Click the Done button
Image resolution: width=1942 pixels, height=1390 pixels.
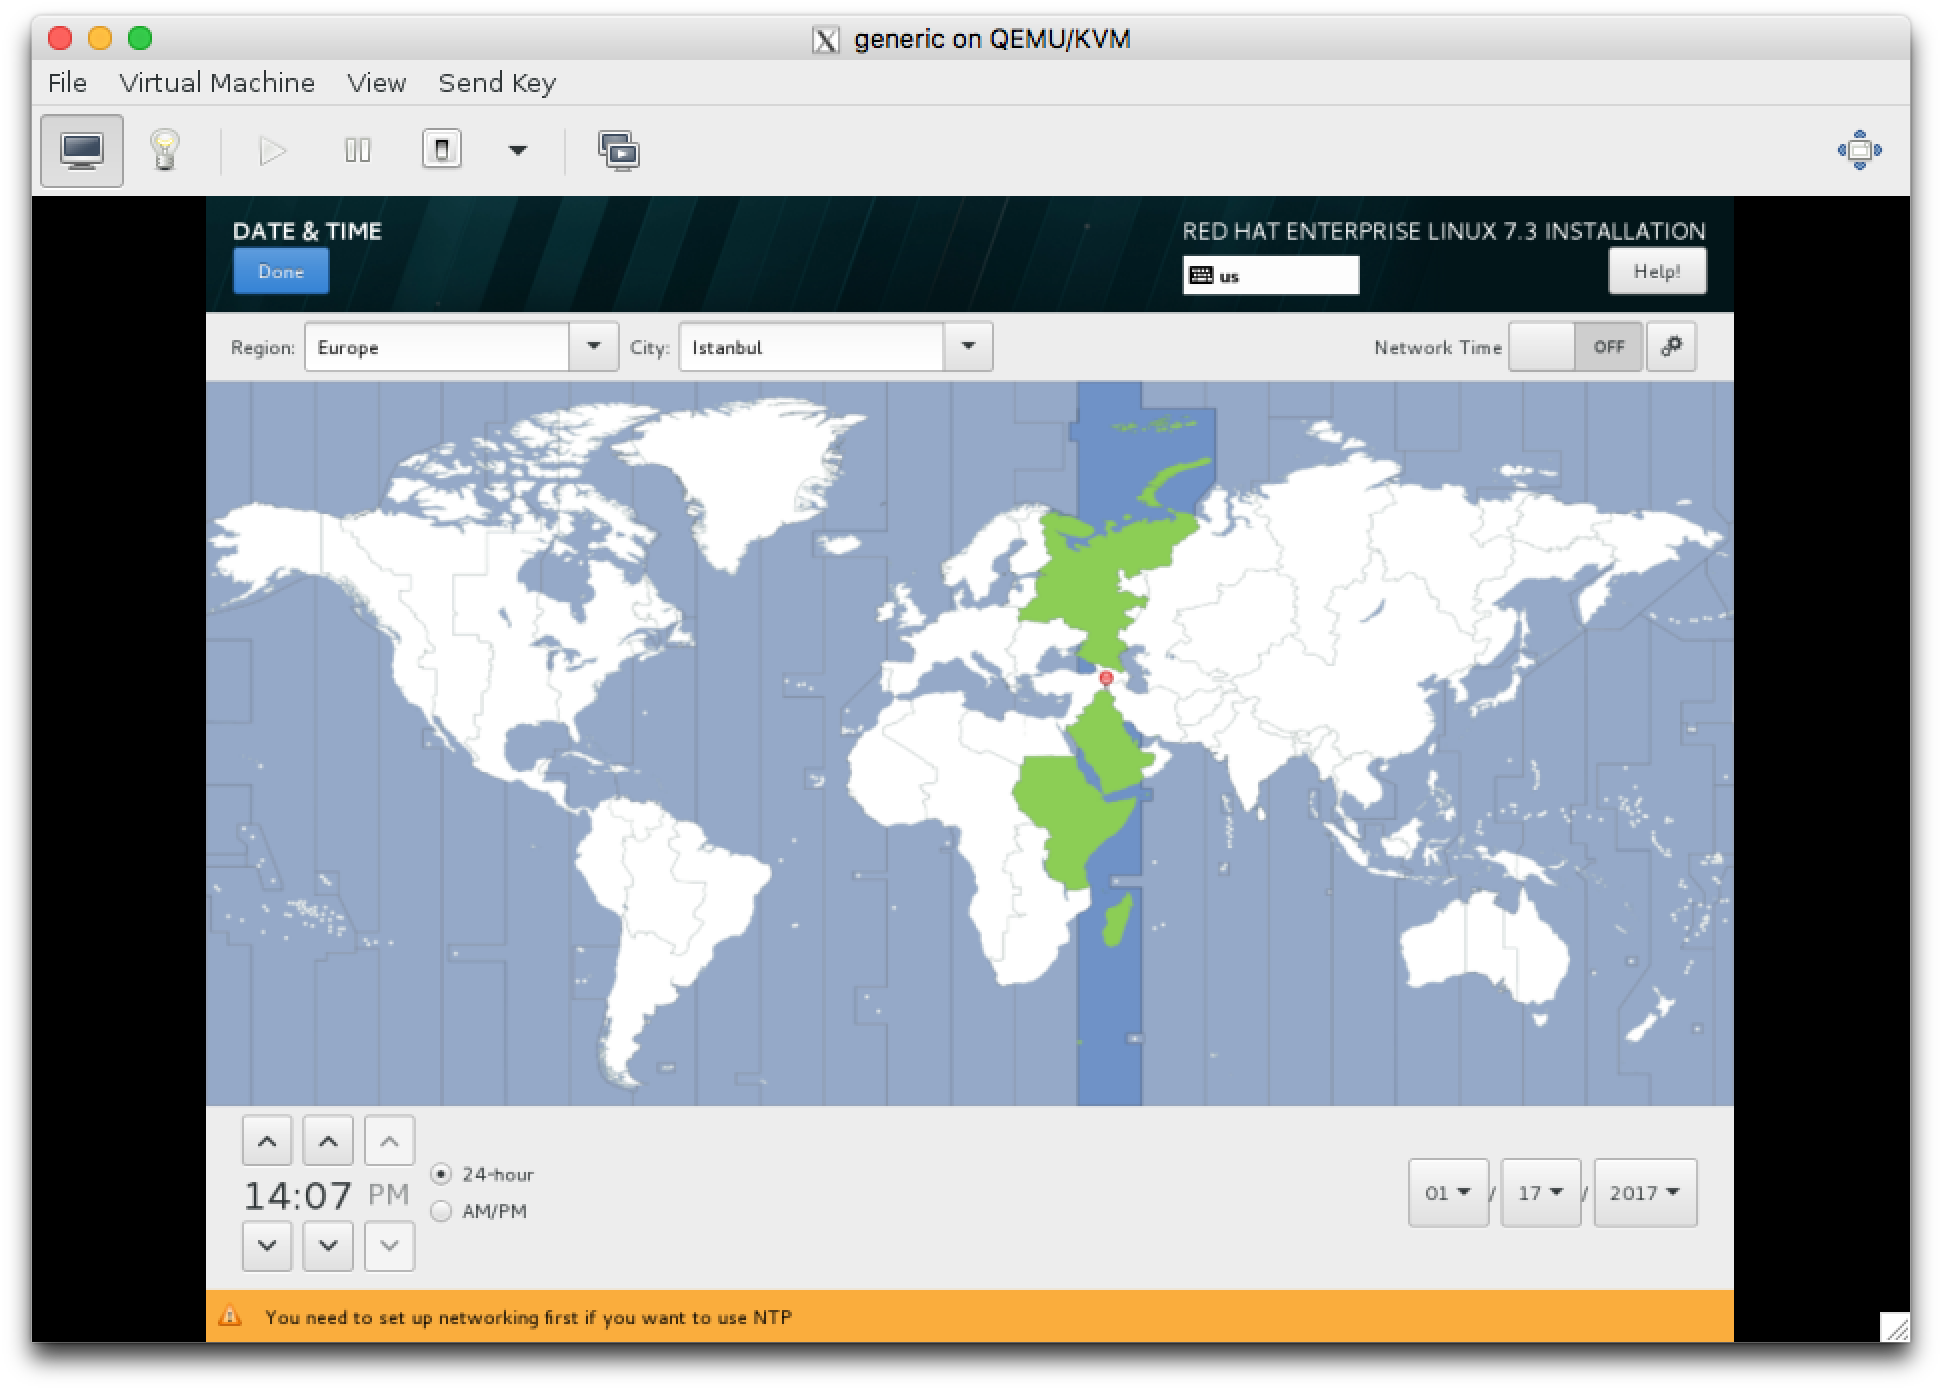click(281, 271)
